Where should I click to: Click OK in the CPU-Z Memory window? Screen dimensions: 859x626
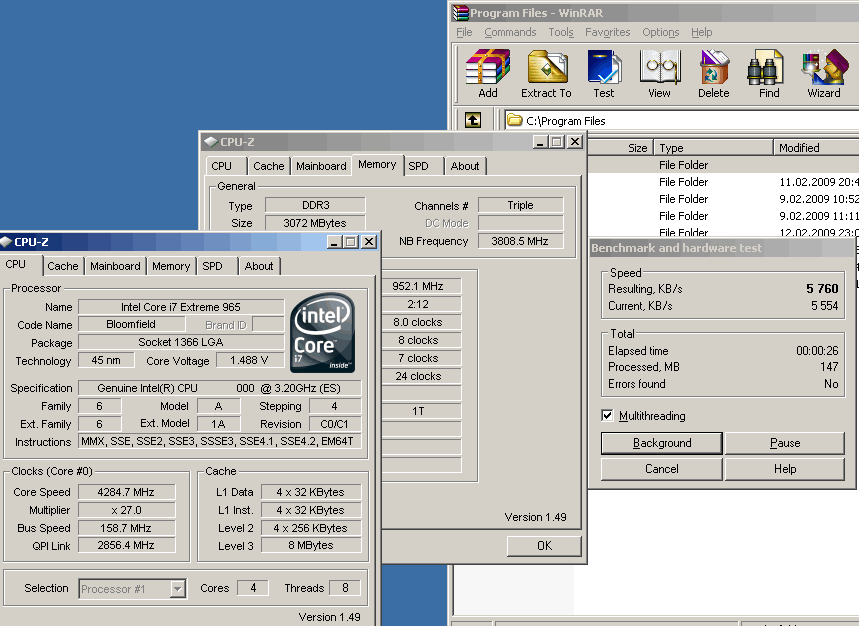[x=544, y=545]
